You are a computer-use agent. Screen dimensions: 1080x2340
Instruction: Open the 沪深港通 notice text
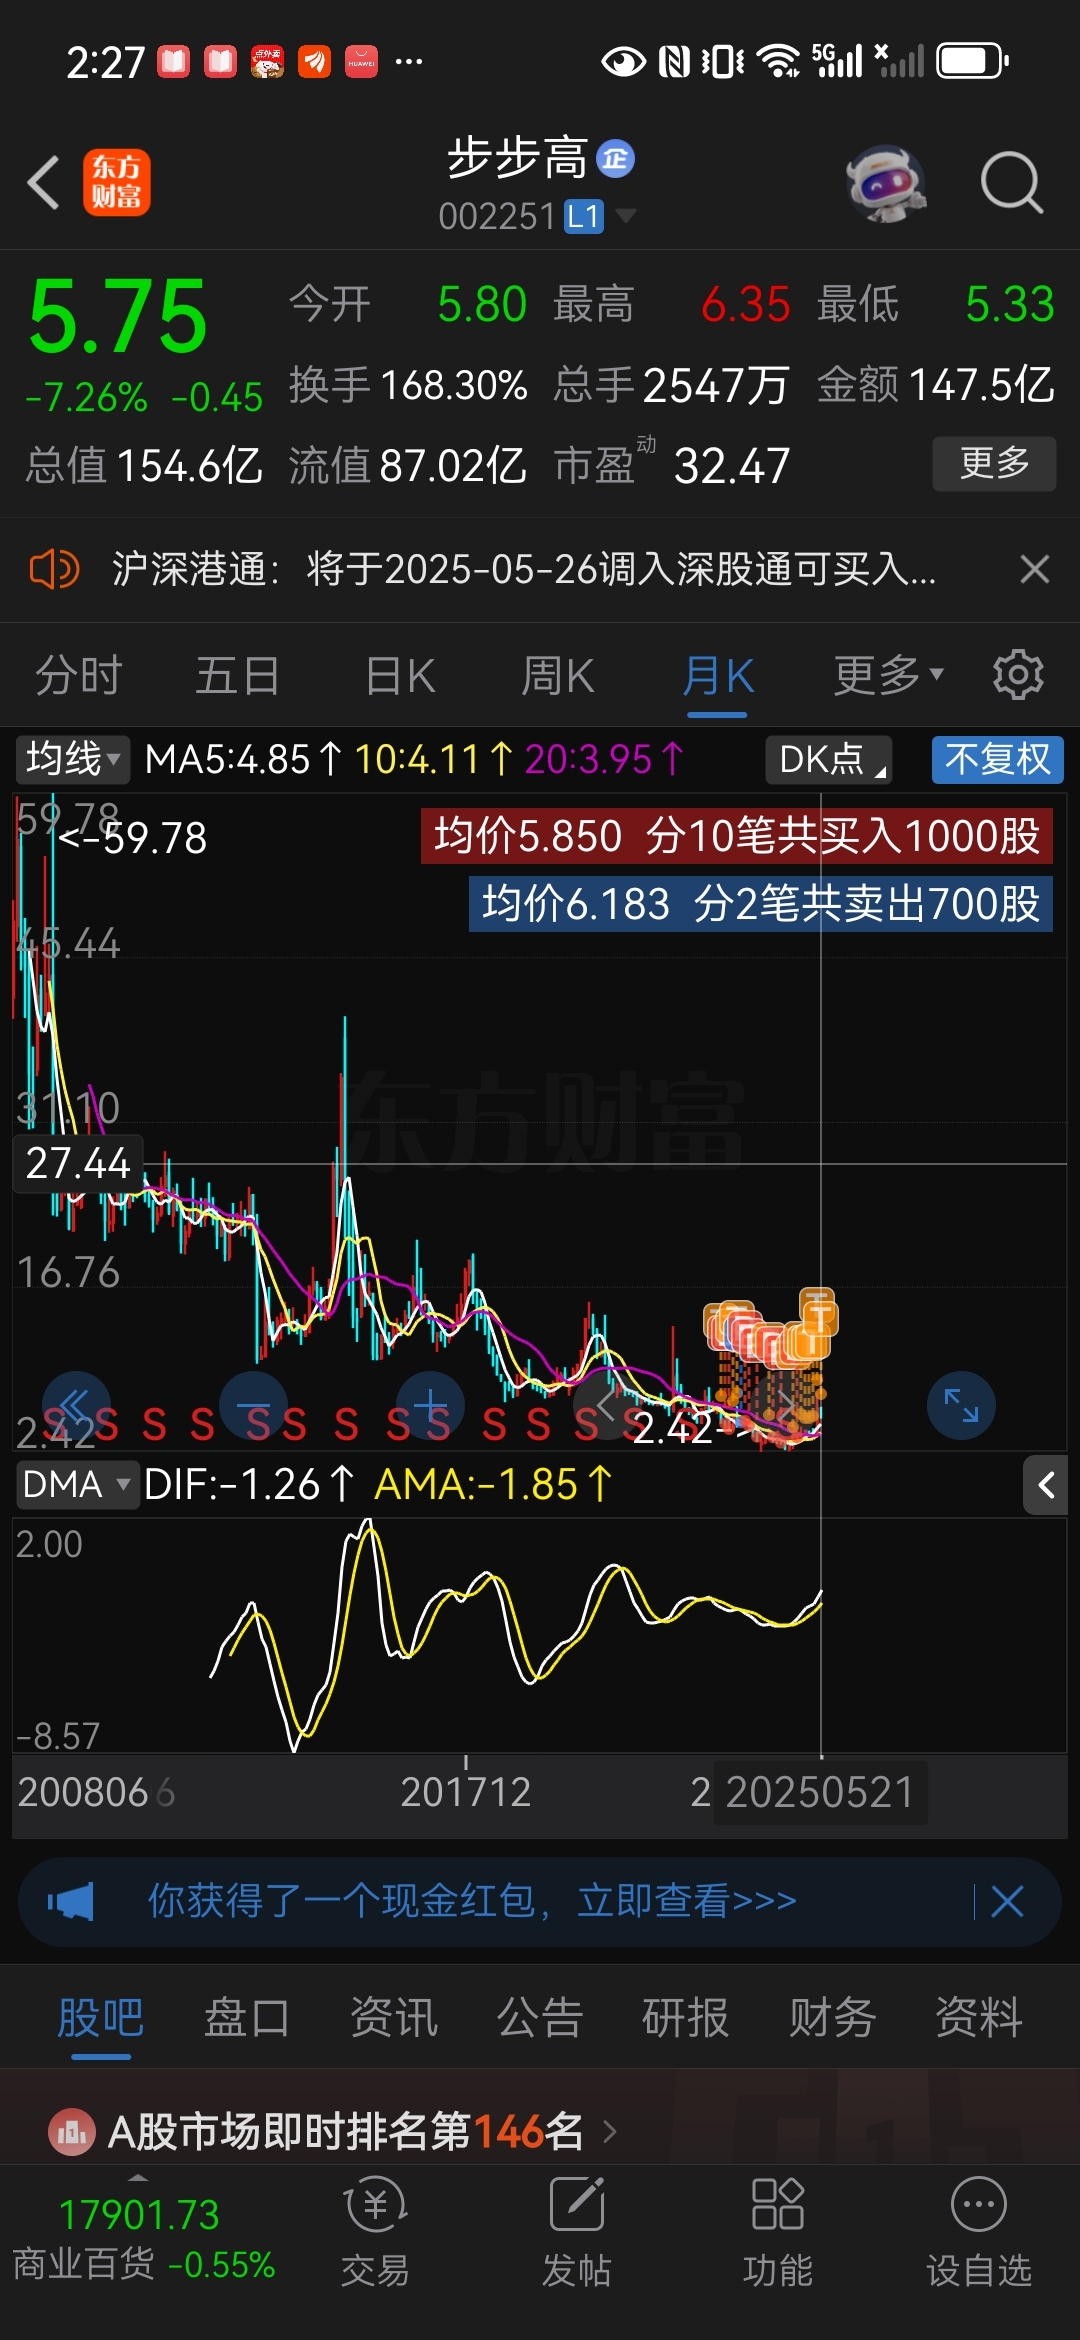(x=524, y=569)
